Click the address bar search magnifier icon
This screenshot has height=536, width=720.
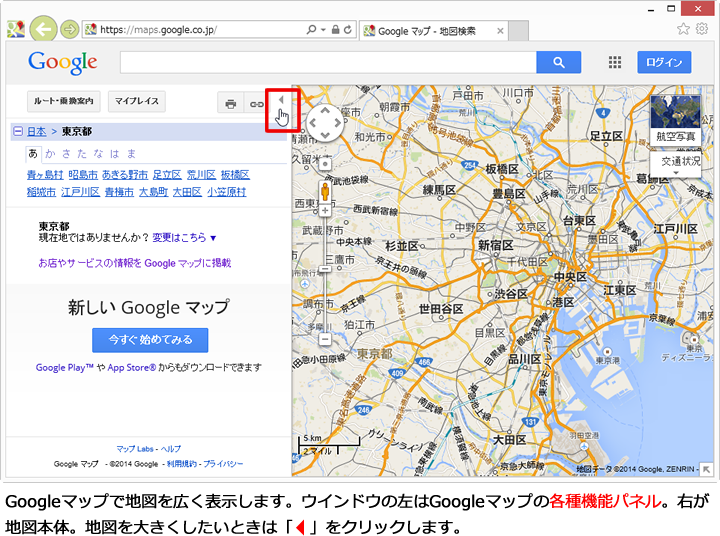[311, 30]
